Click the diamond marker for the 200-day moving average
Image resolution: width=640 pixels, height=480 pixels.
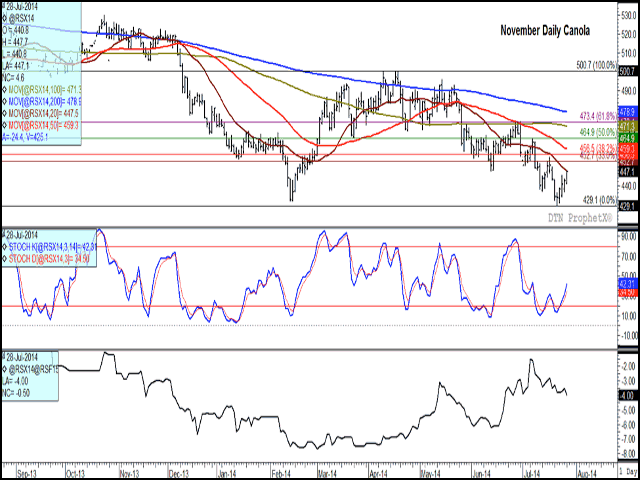(x=4, y=100)
